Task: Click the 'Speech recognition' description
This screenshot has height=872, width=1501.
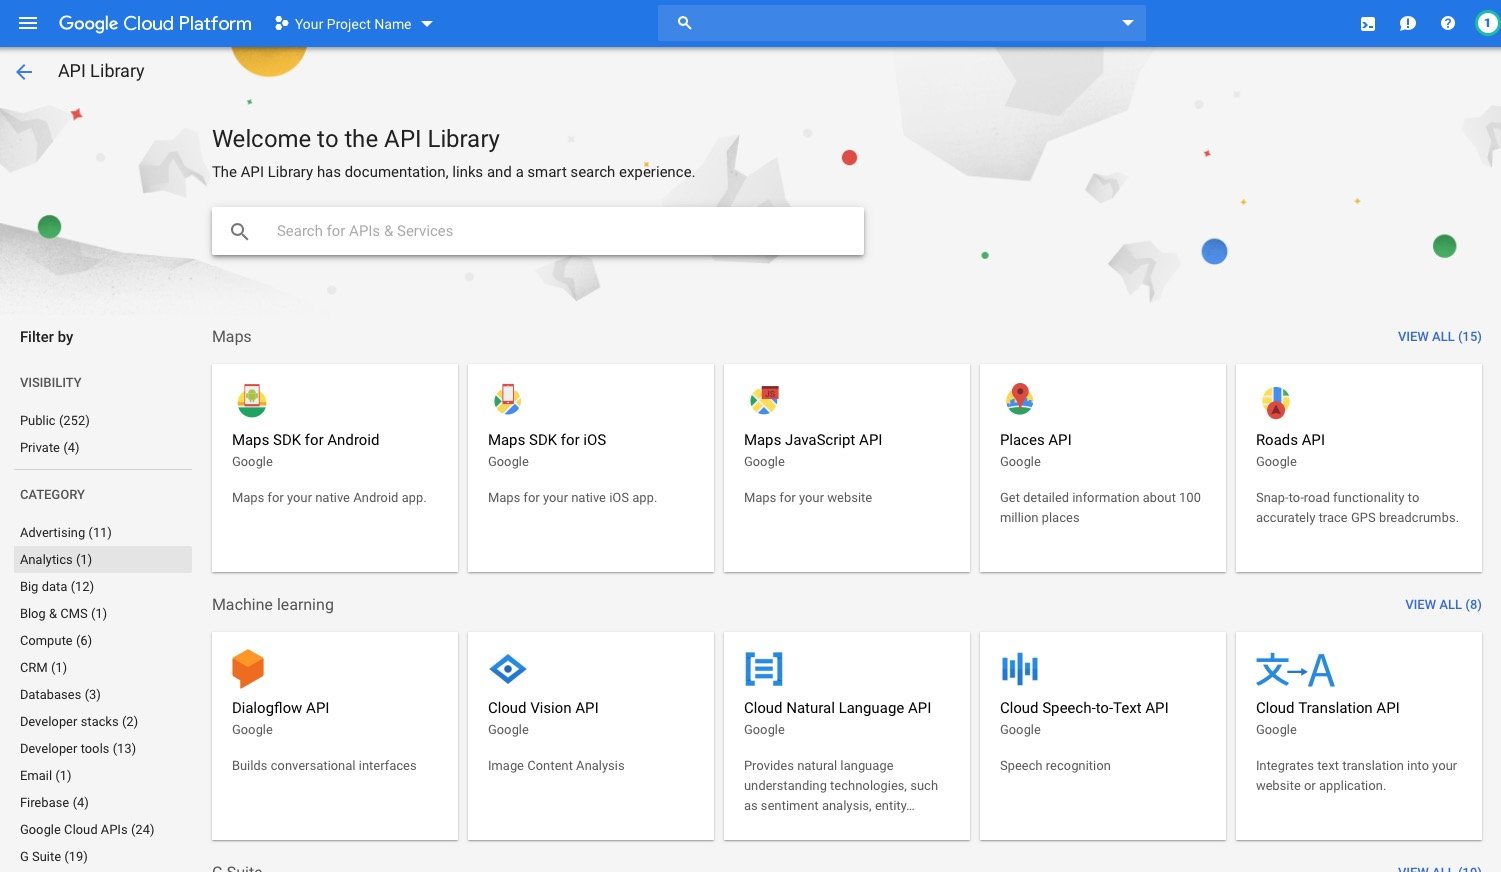Action: point(1055,766)
